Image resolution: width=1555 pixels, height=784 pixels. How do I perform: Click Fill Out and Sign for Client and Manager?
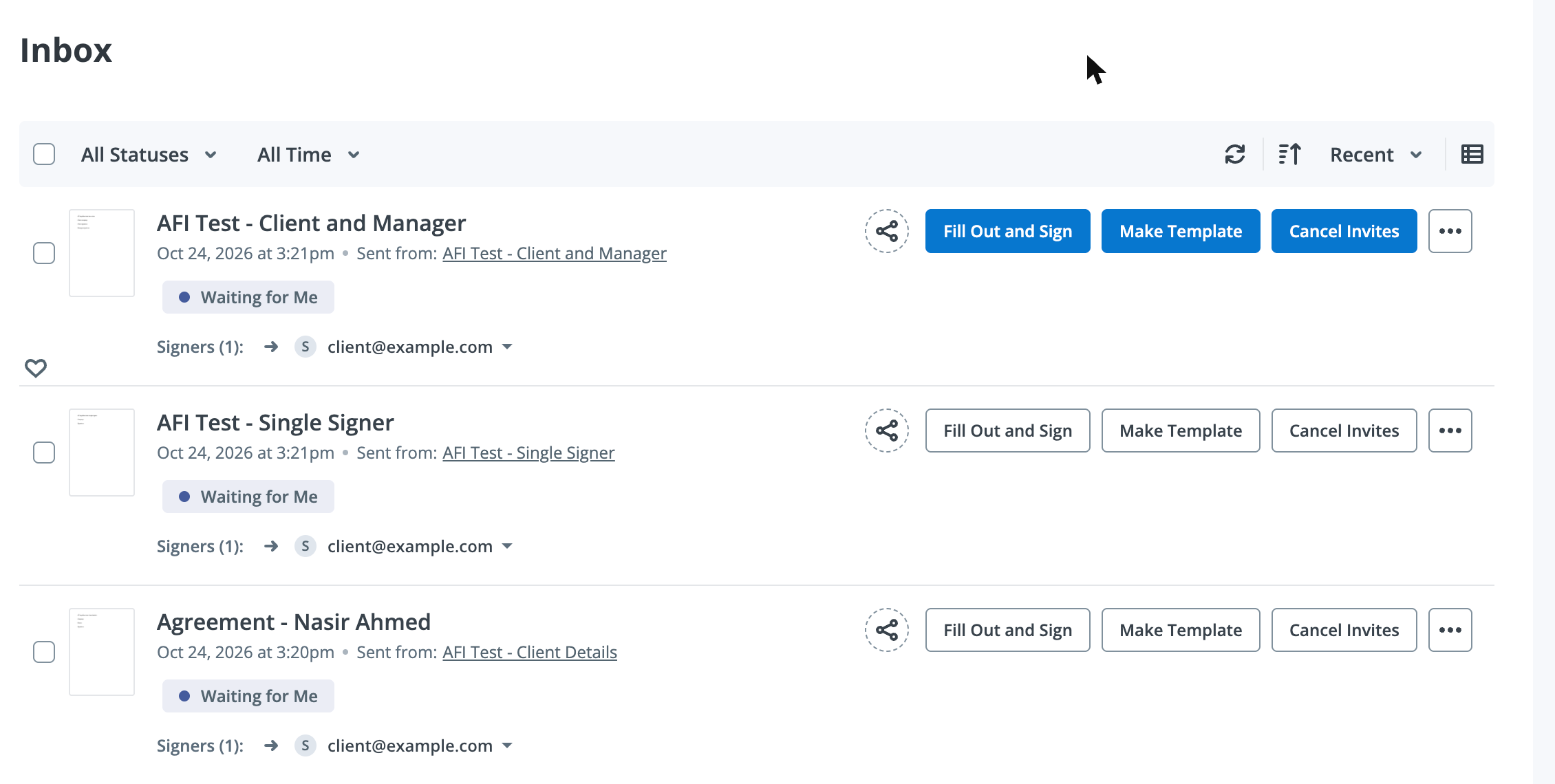click(x=1008, y=231)
